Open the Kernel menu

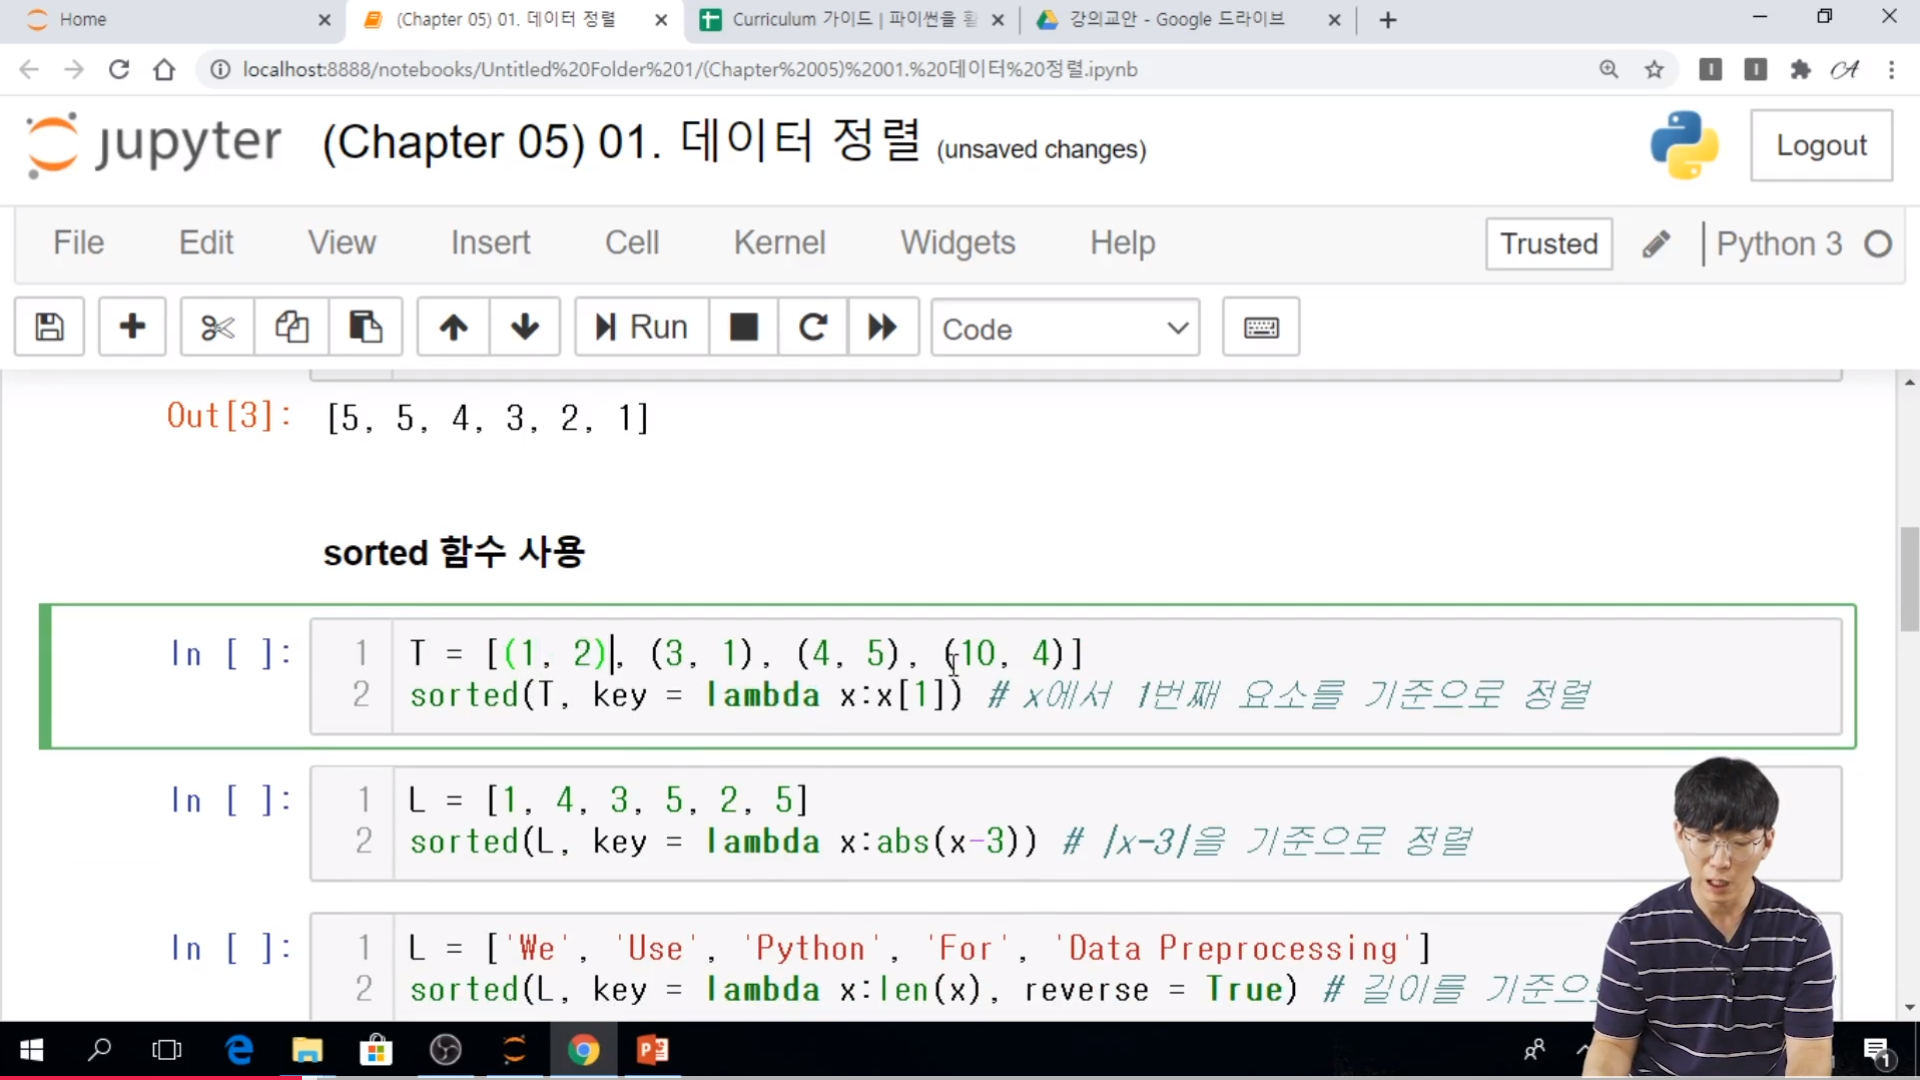(779, 243)
